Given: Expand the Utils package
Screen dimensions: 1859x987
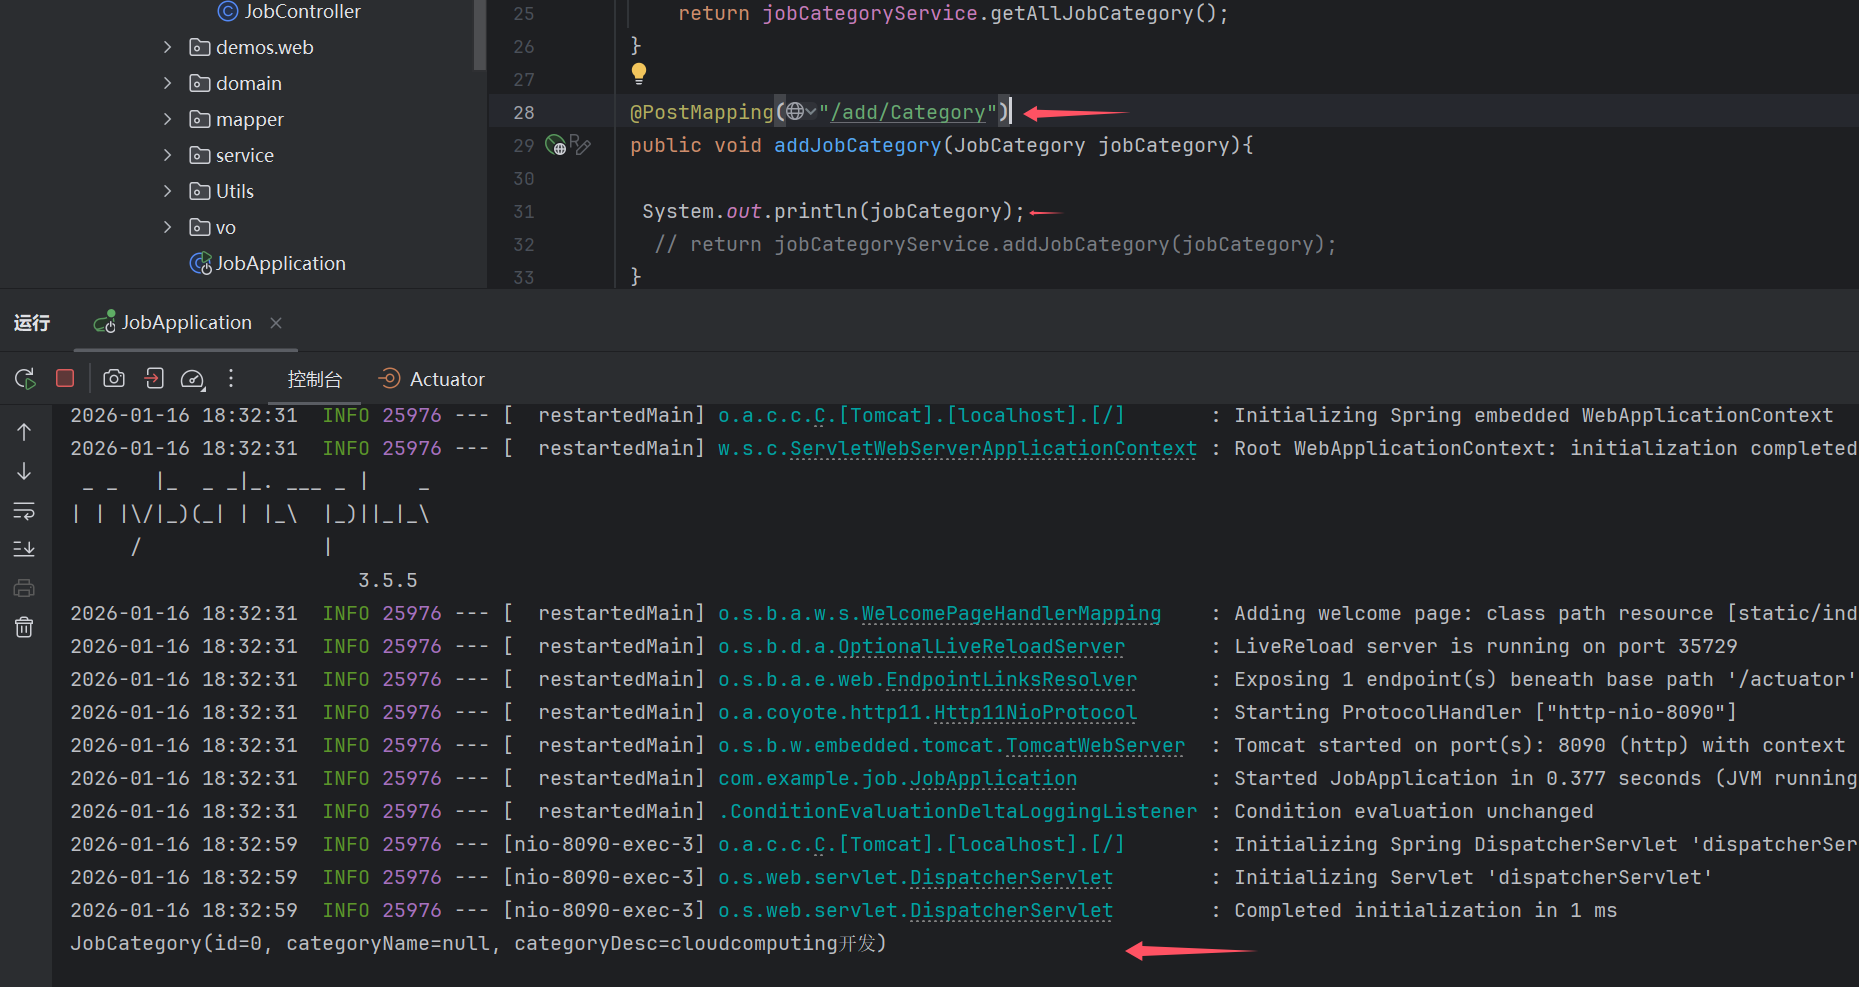Looking at the screenshot, I should click(167, 191).
